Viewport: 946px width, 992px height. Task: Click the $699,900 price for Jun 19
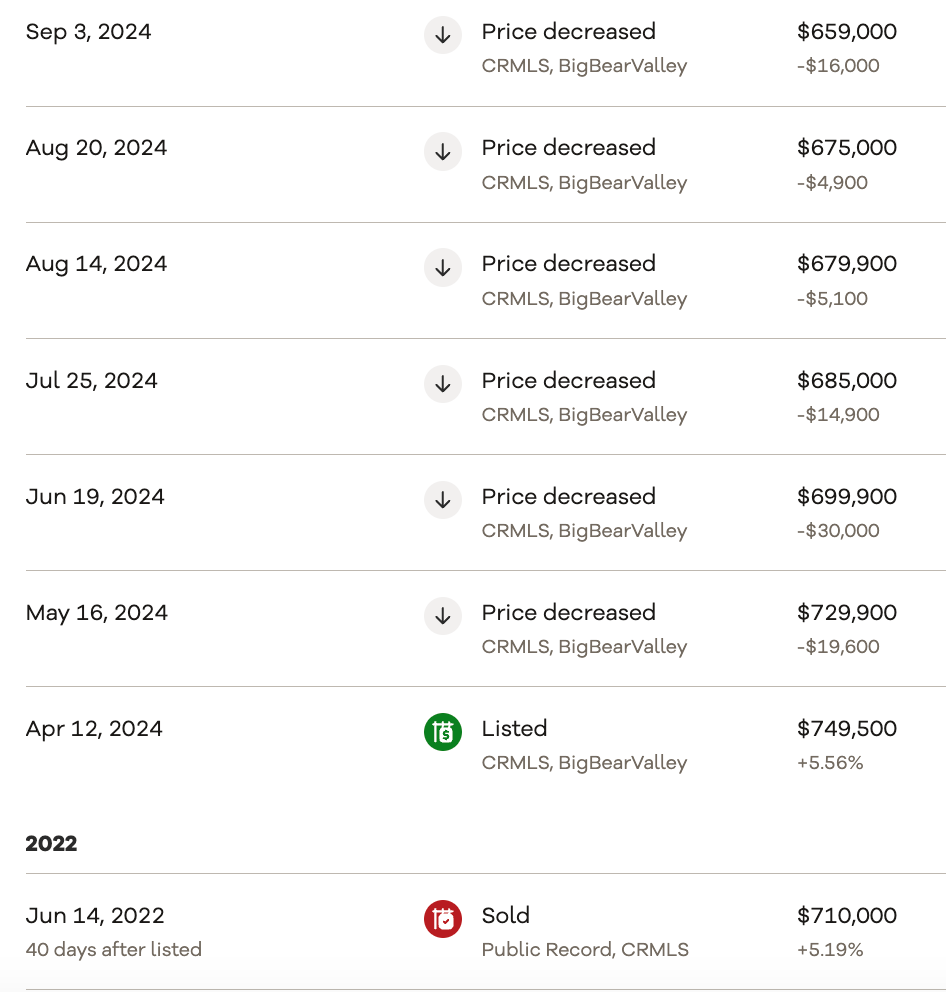point(846,497)
